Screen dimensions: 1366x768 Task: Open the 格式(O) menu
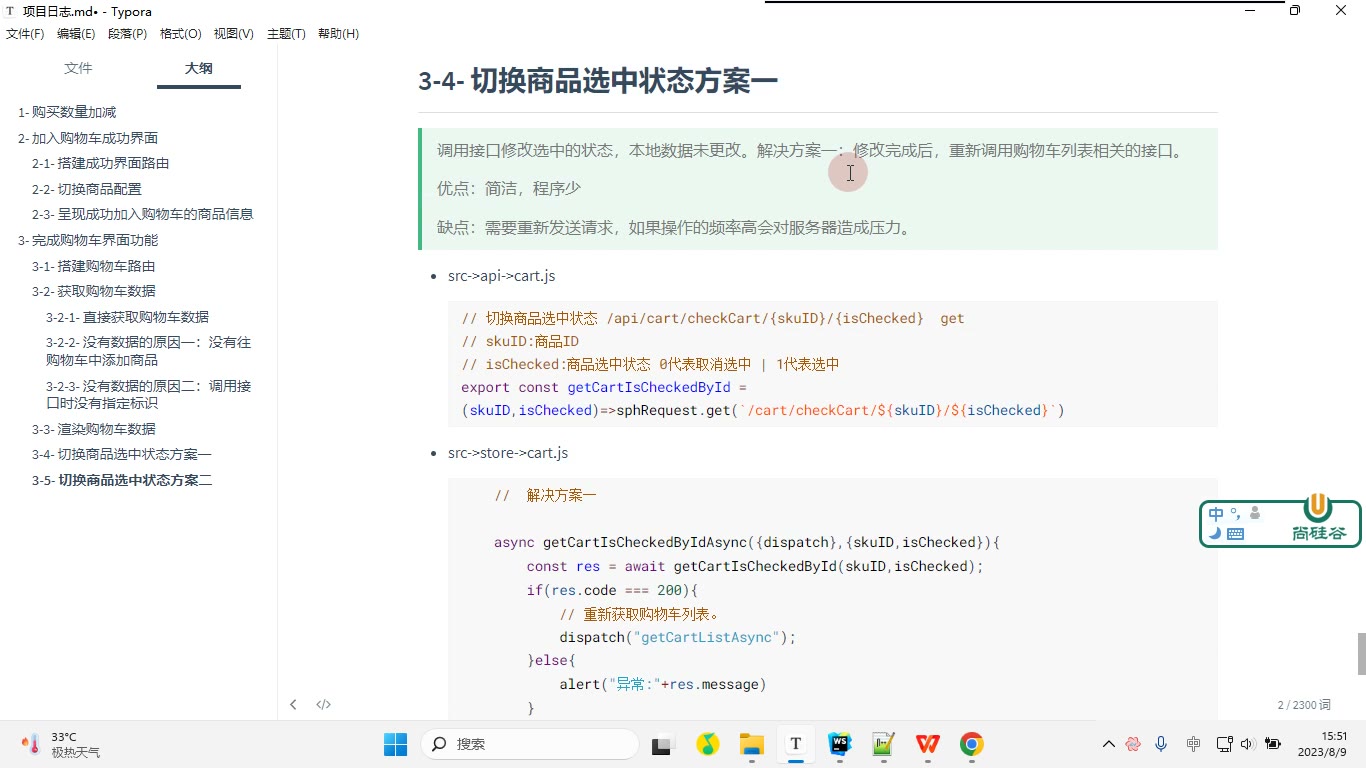(x=181, y=34)
